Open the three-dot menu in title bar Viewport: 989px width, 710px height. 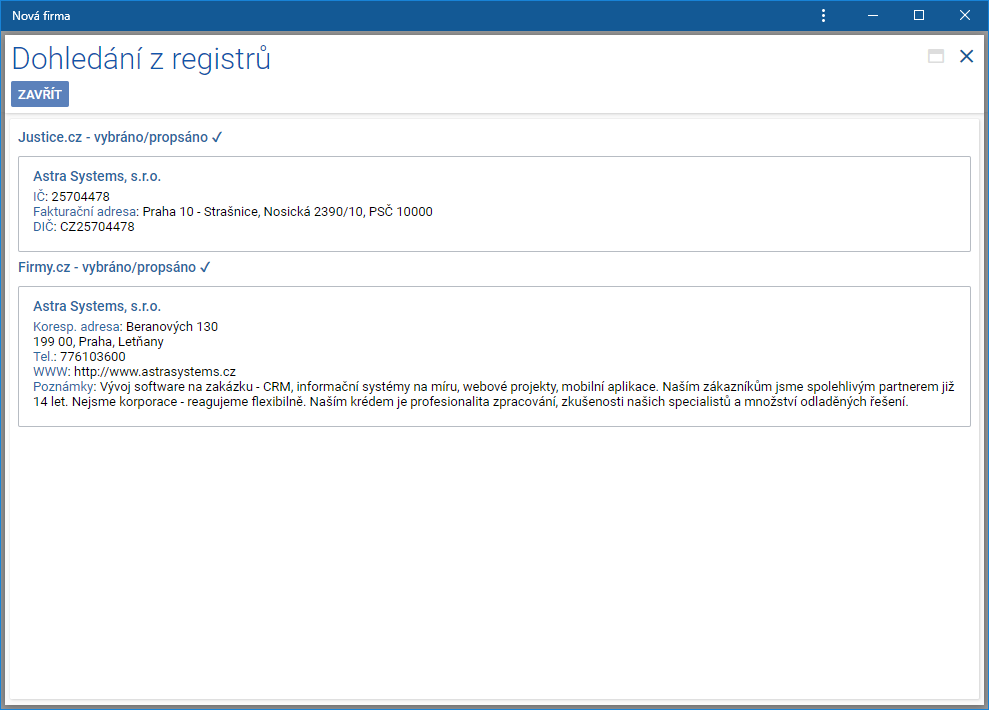pos(823,16)
